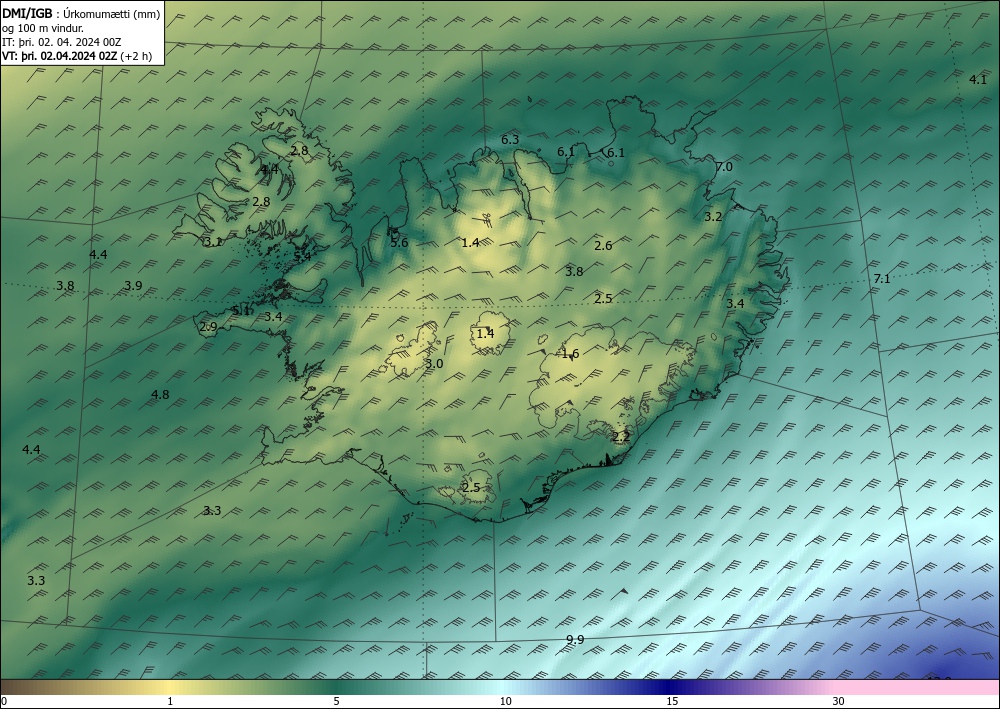Click the 3.1 value in the Westfjords
This screenshot has height=709, width=1000.
coord(212,242)
